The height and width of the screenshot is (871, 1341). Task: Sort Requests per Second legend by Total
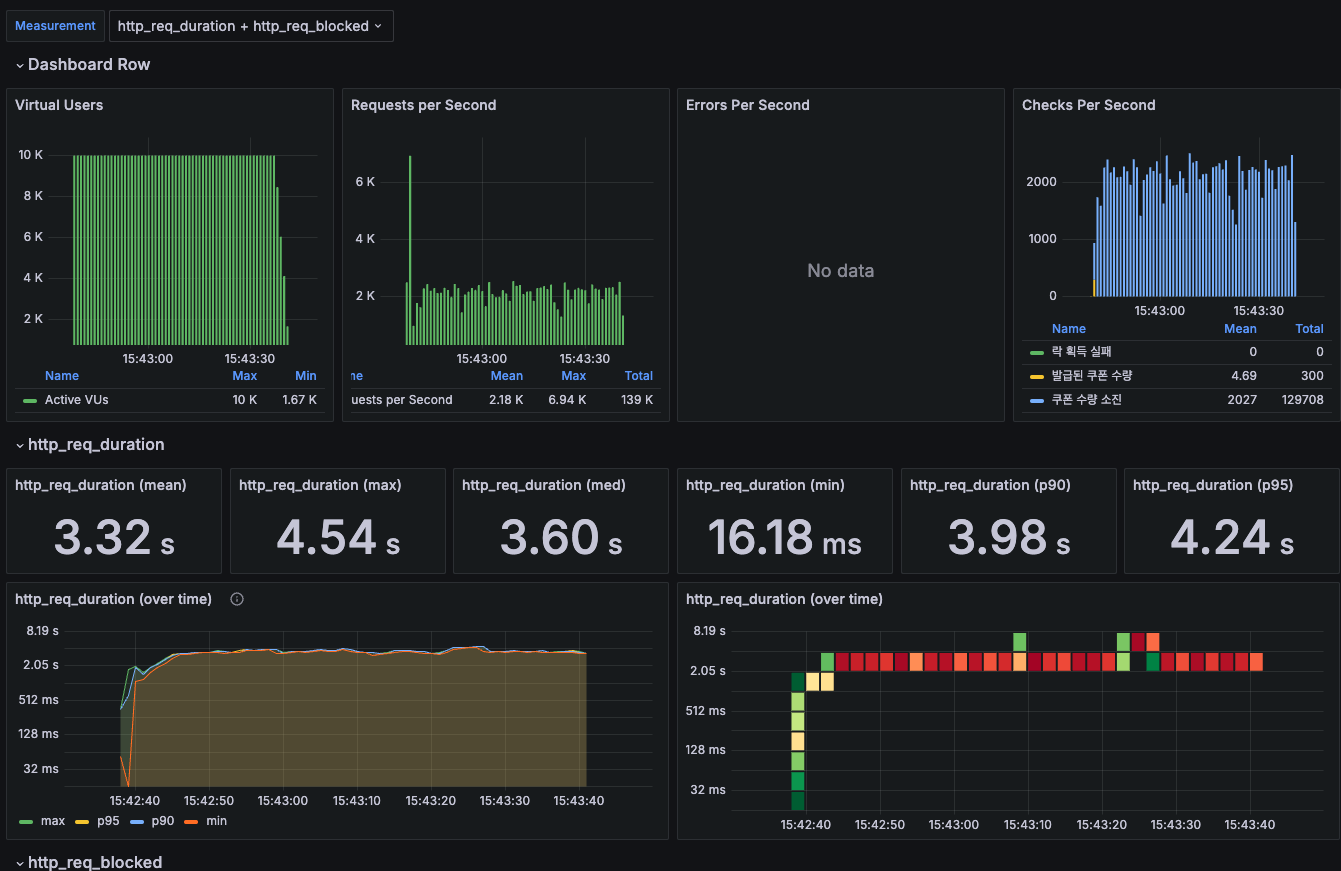tap(639, 376)
